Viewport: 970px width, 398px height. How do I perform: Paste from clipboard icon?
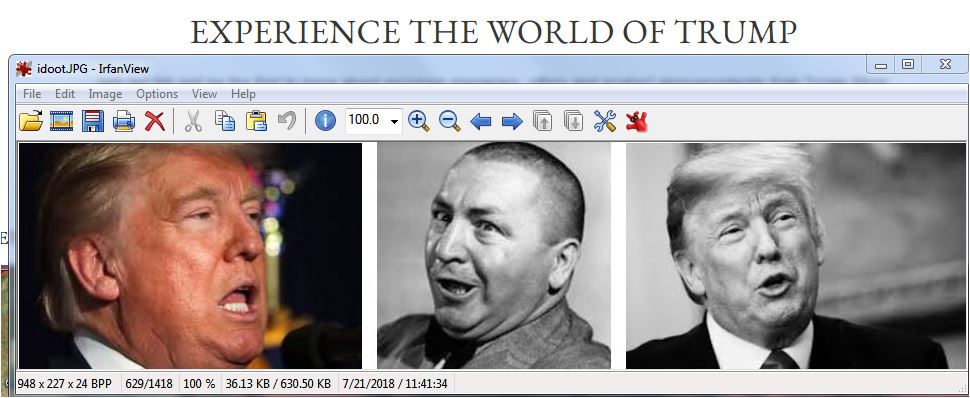click(x=256, y=121)
